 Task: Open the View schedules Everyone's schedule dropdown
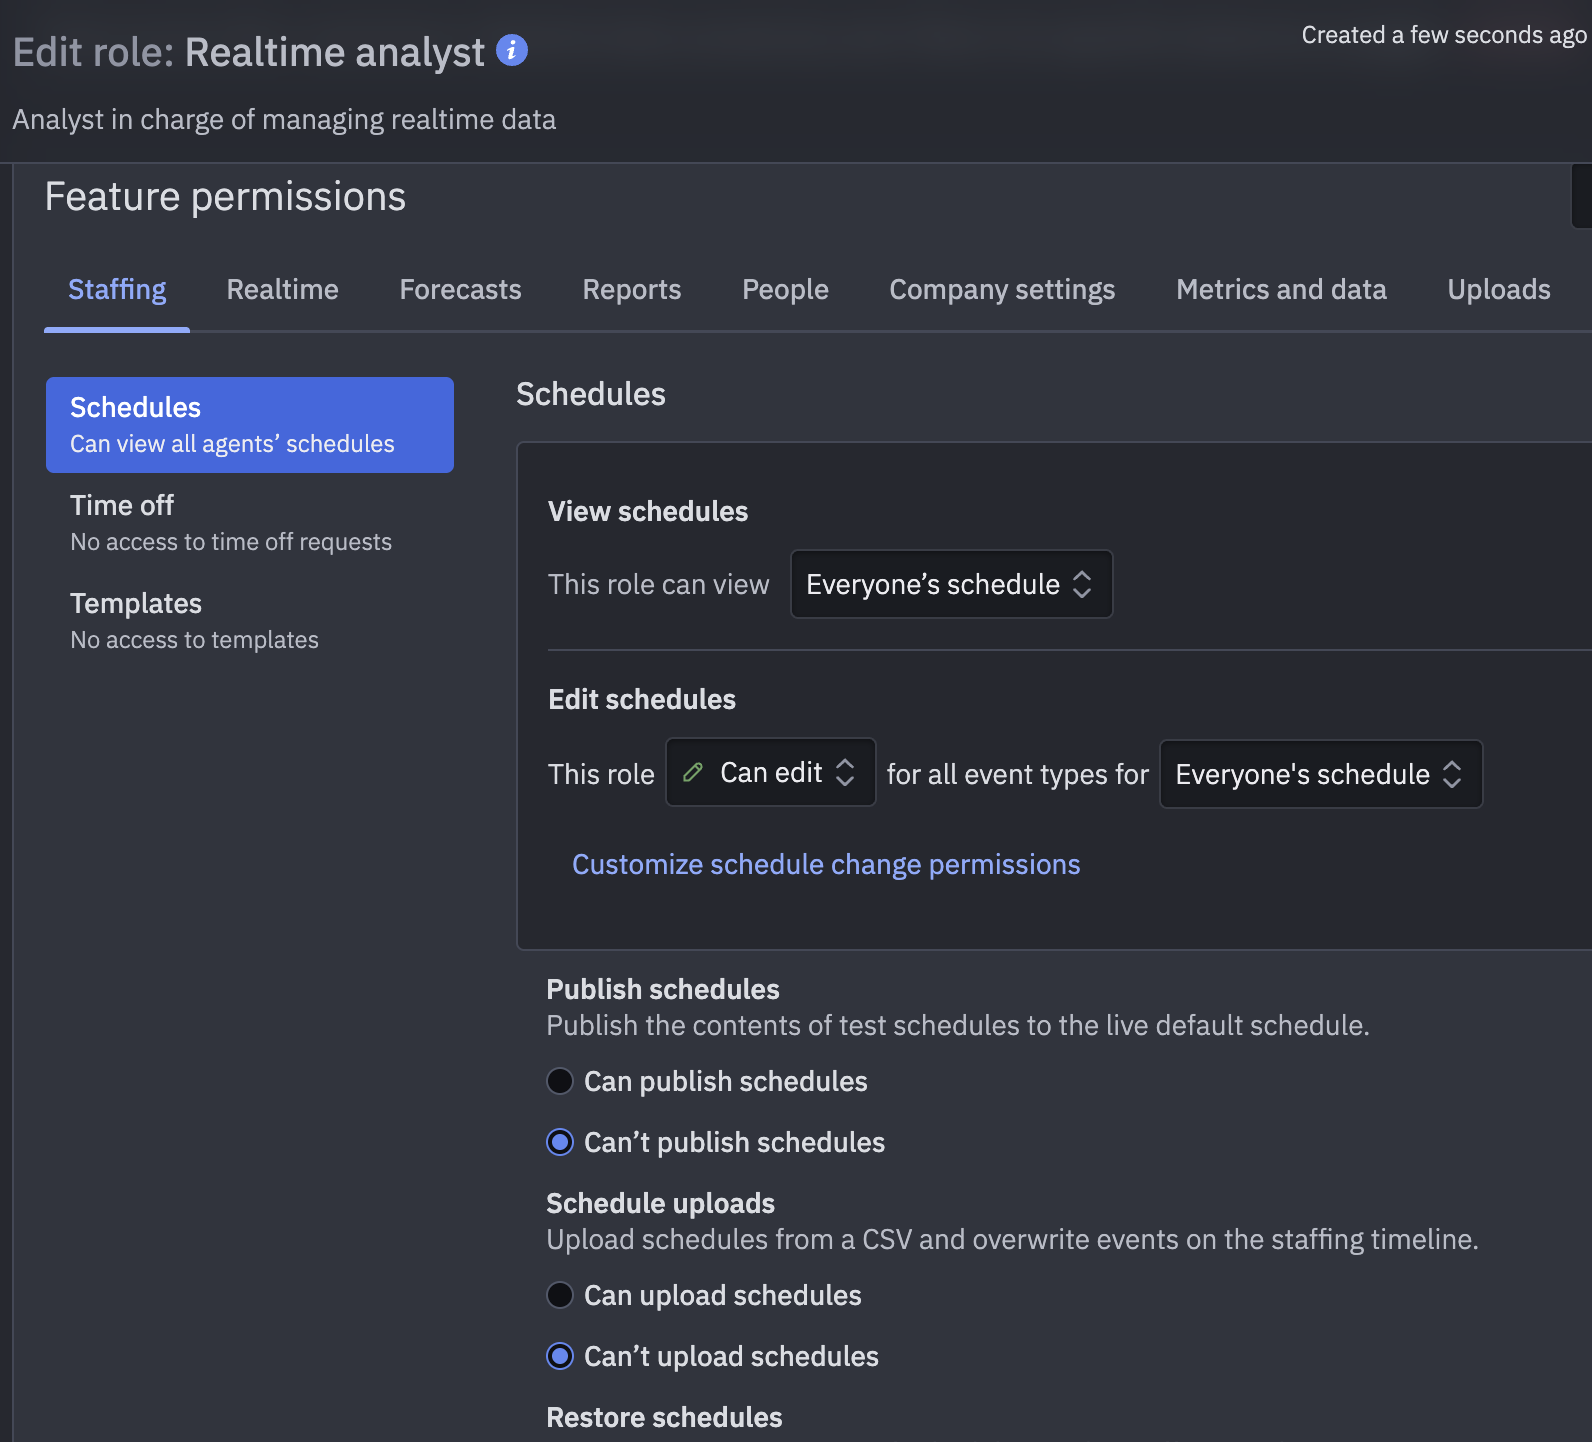point(951,584)
